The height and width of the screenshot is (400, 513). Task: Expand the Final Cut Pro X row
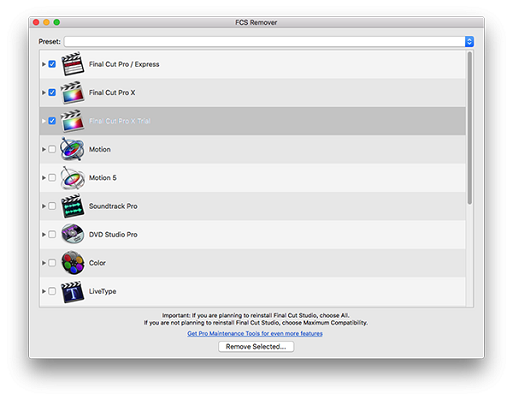44,92
